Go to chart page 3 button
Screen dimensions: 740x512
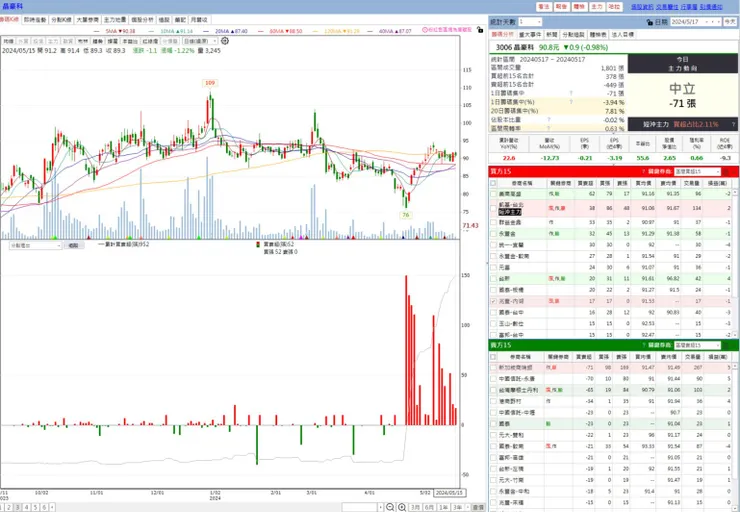coord(17,507)
